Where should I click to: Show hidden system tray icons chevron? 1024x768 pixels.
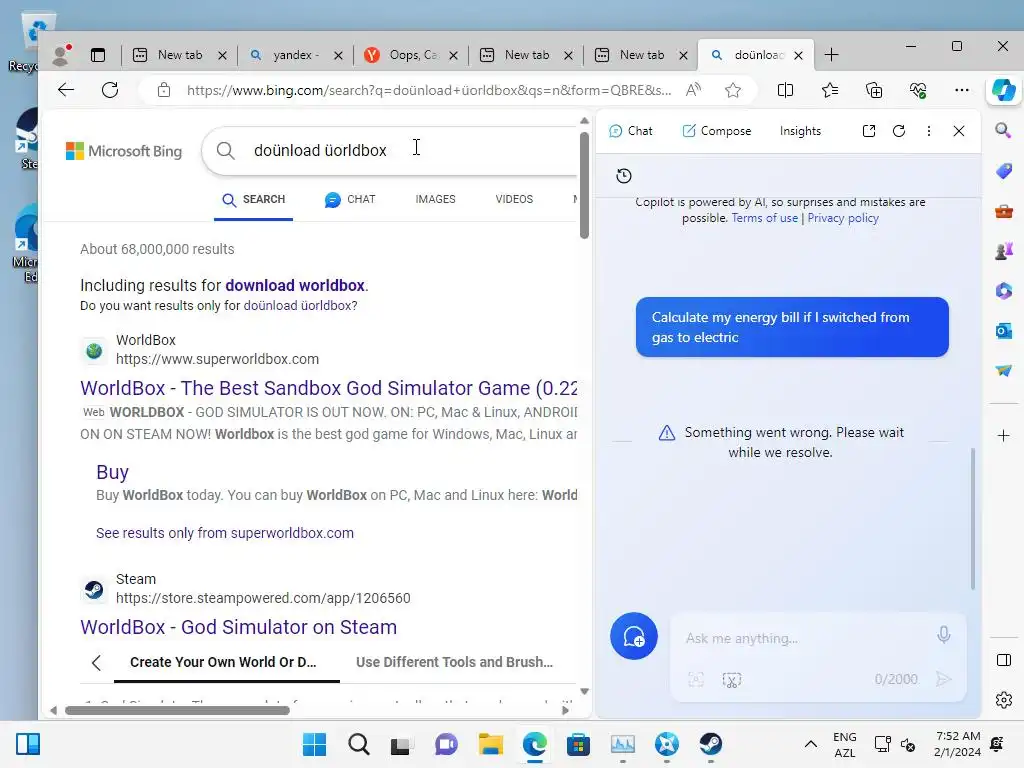810,744
